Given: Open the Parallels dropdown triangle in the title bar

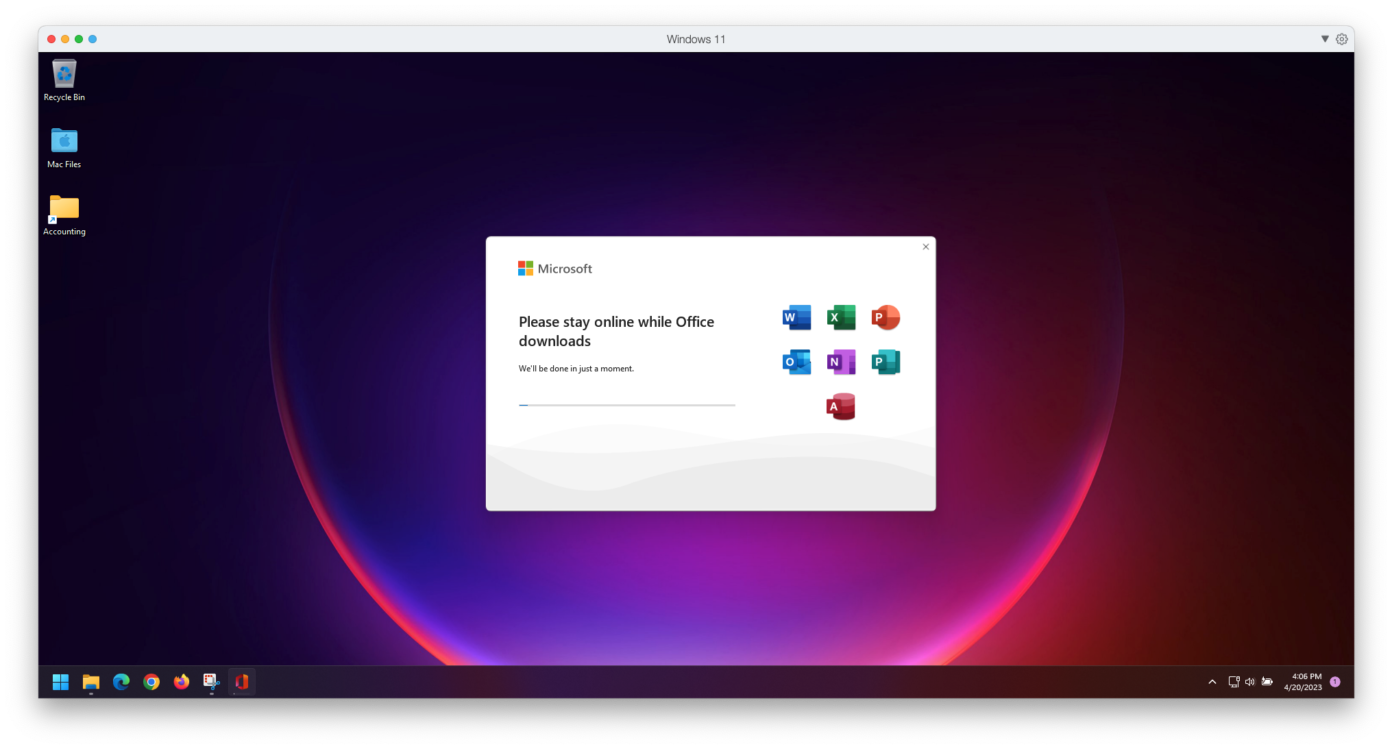Looking at the screenshot, I should 1325,39.
